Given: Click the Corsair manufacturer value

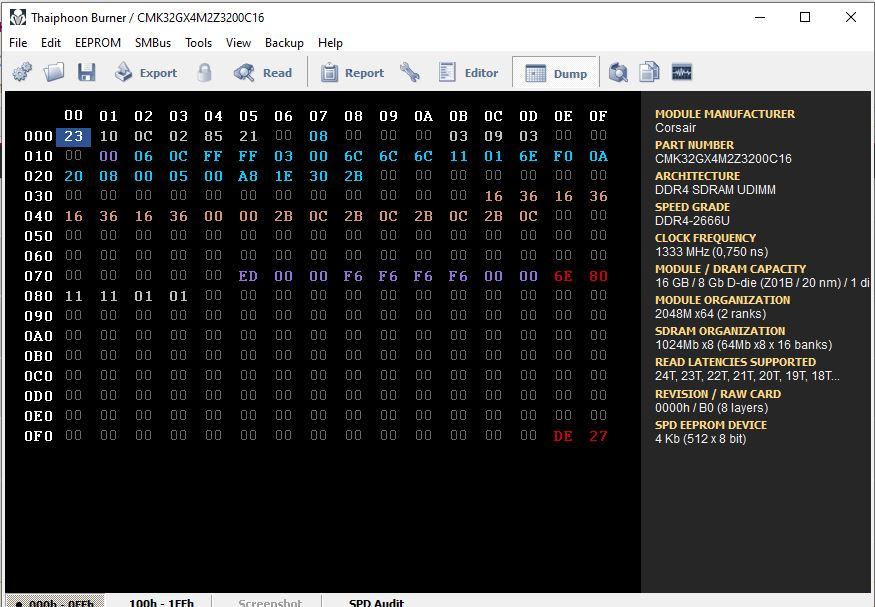Looking at the screenshot, I should [675, 128].
